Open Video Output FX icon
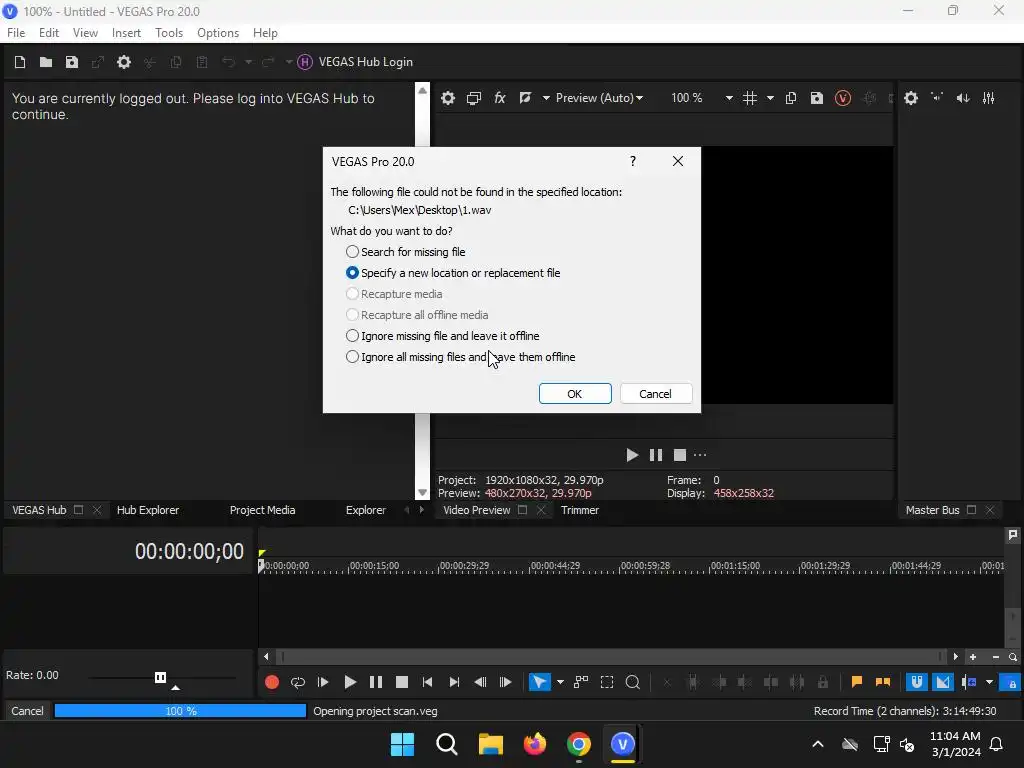The width and height of the screenshot is (1024, 768). (500, 98)
